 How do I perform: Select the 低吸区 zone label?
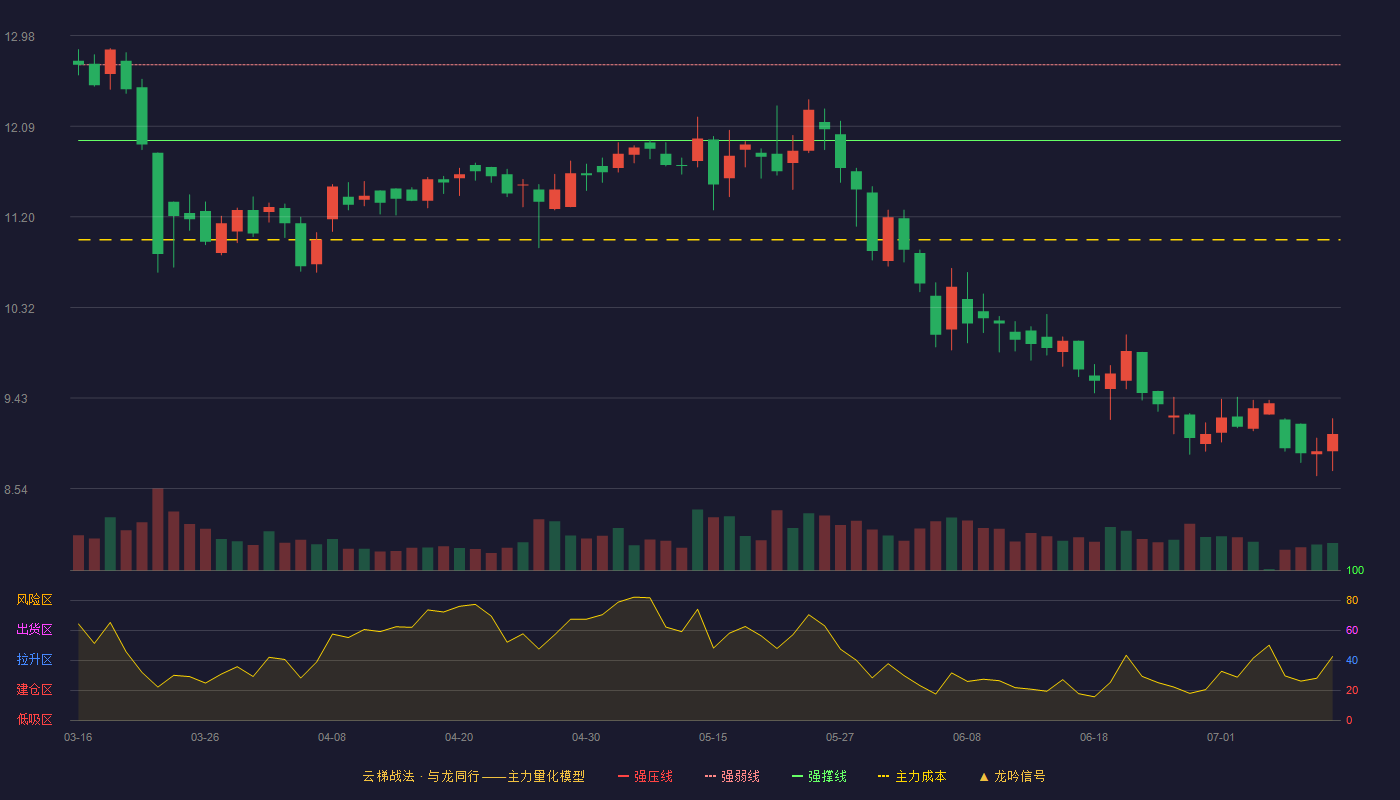coord(34,719)
